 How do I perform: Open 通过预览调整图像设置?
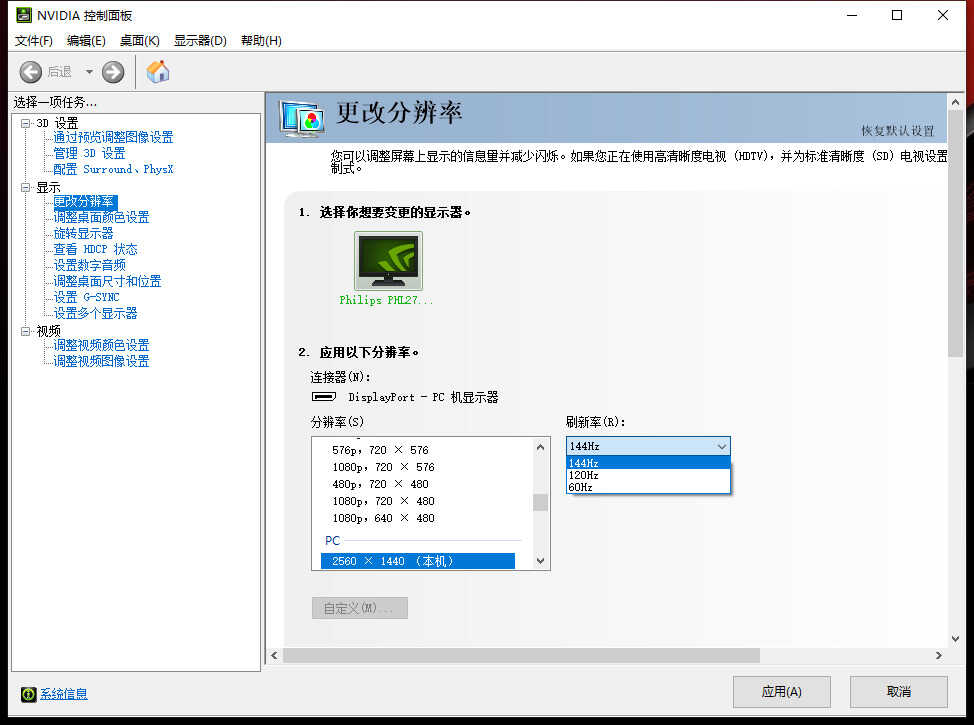(113, 137)
